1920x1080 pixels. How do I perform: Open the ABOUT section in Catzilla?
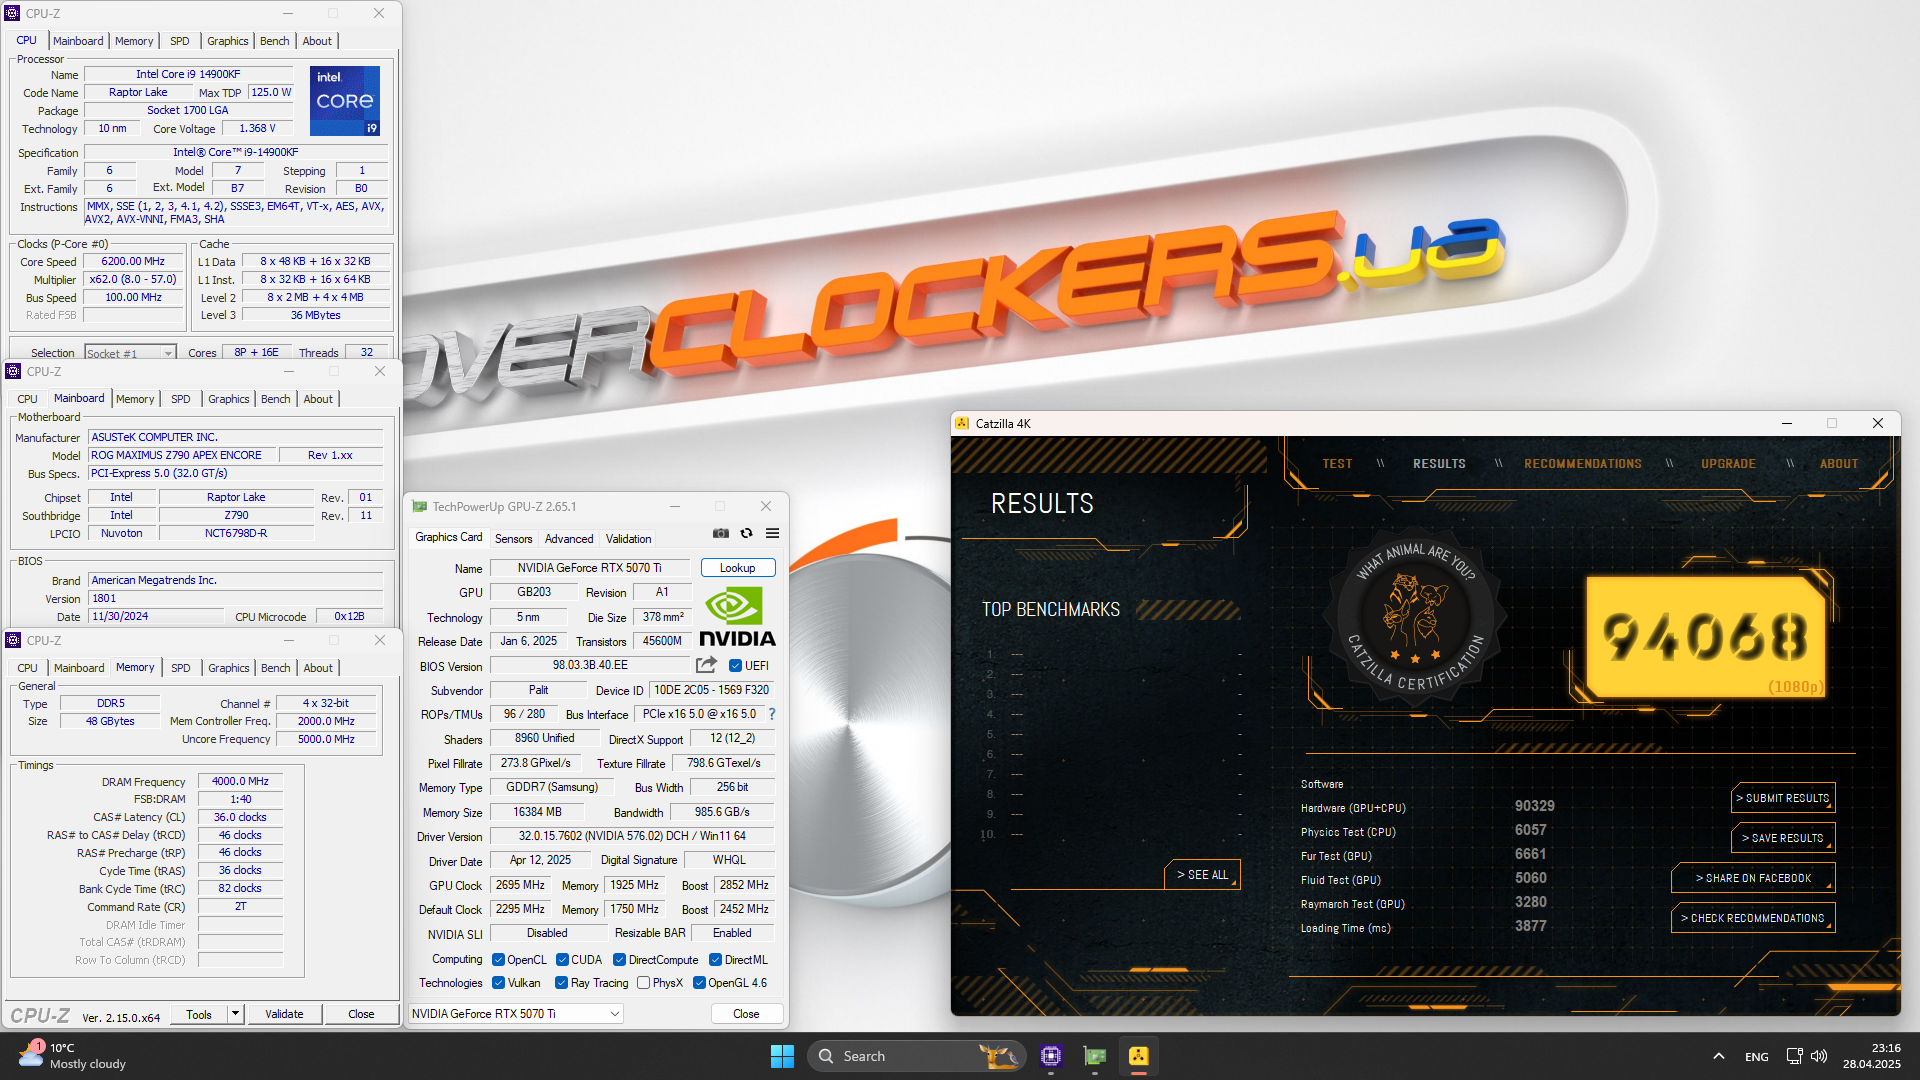tap(1839, 464)
